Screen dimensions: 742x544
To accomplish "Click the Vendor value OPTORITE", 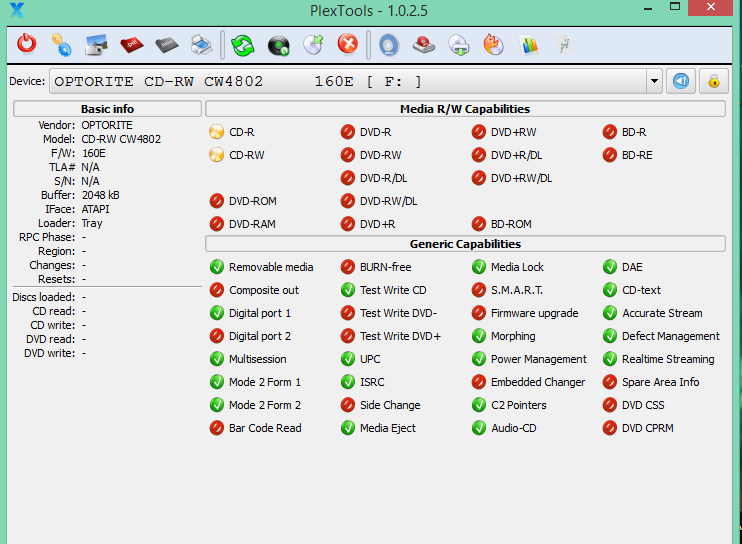I will tap(107, 125).
